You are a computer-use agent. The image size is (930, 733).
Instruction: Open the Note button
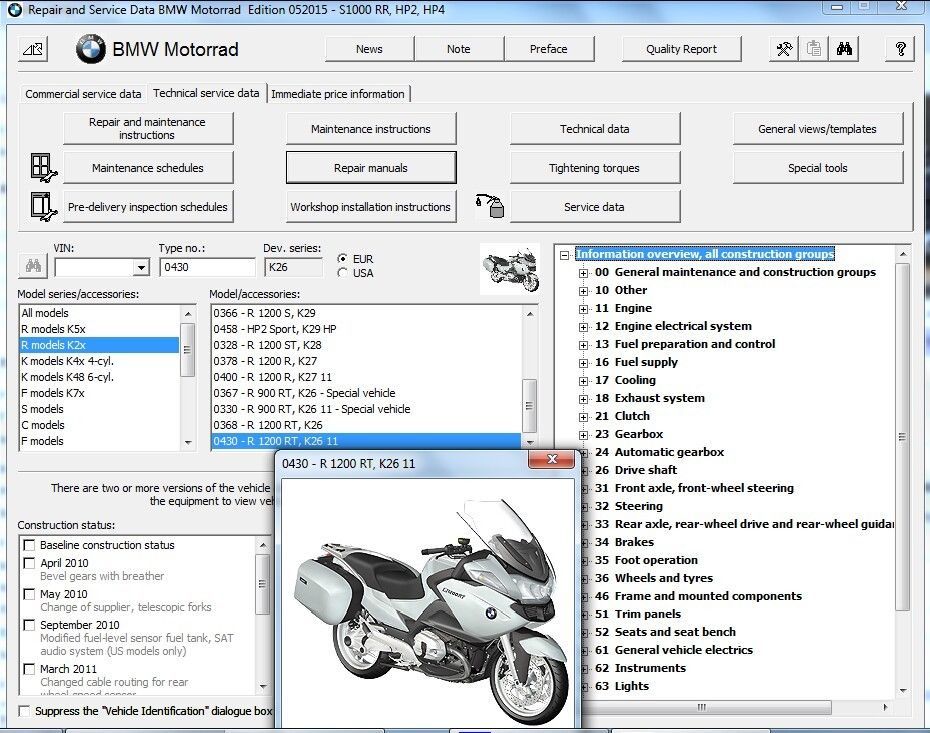(458, 49)
